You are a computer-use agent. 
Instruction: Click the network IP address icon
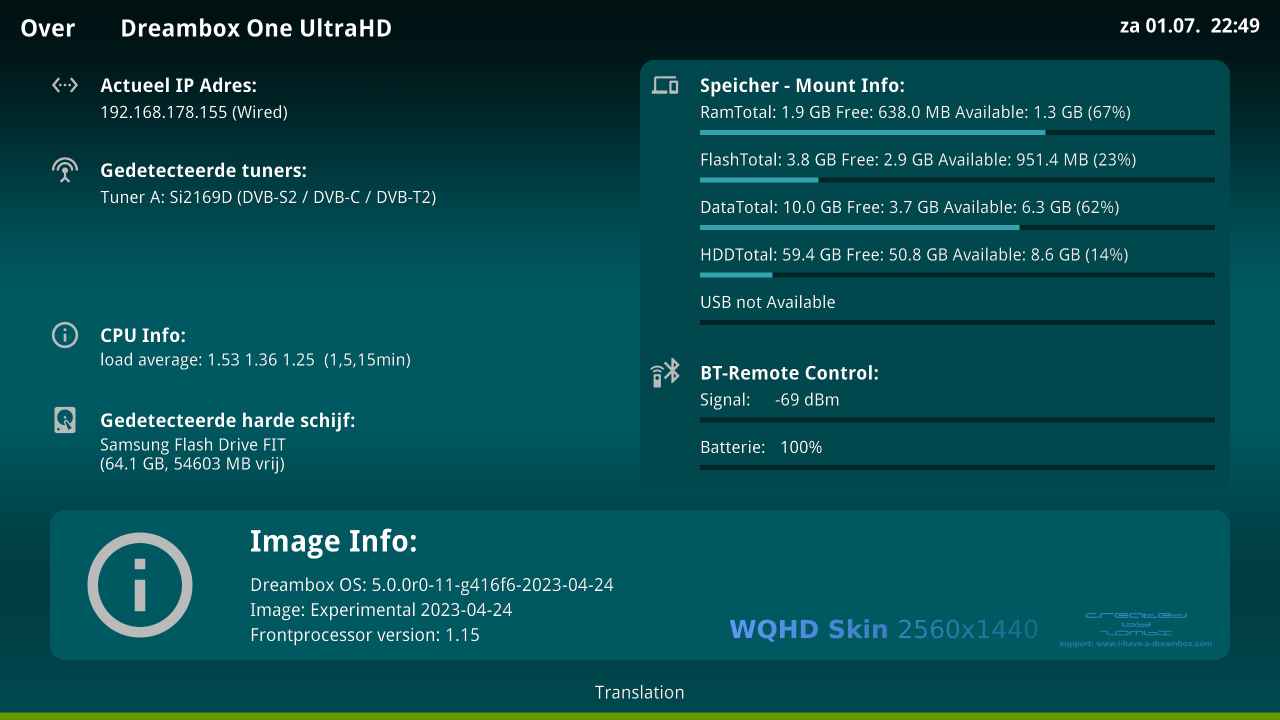click(x=65, y=86)
